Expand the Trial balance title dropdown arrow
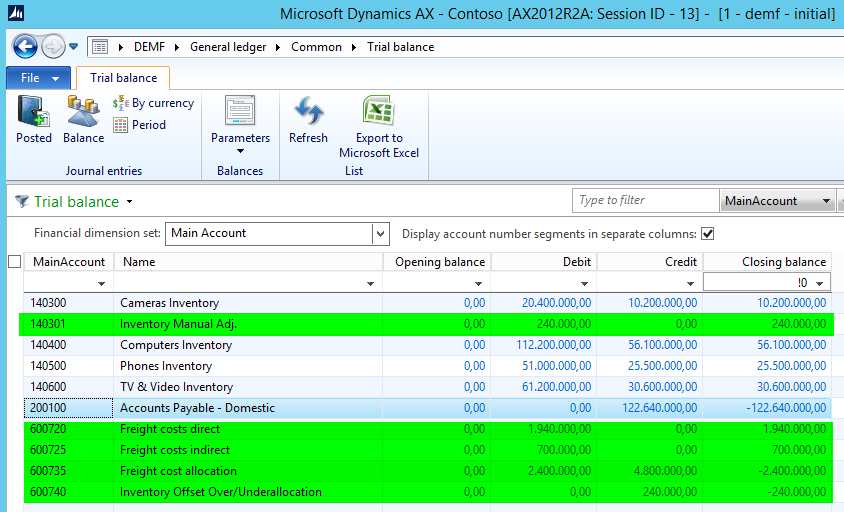The width and height of the screenshot is (844, 512). click(130, 202)
